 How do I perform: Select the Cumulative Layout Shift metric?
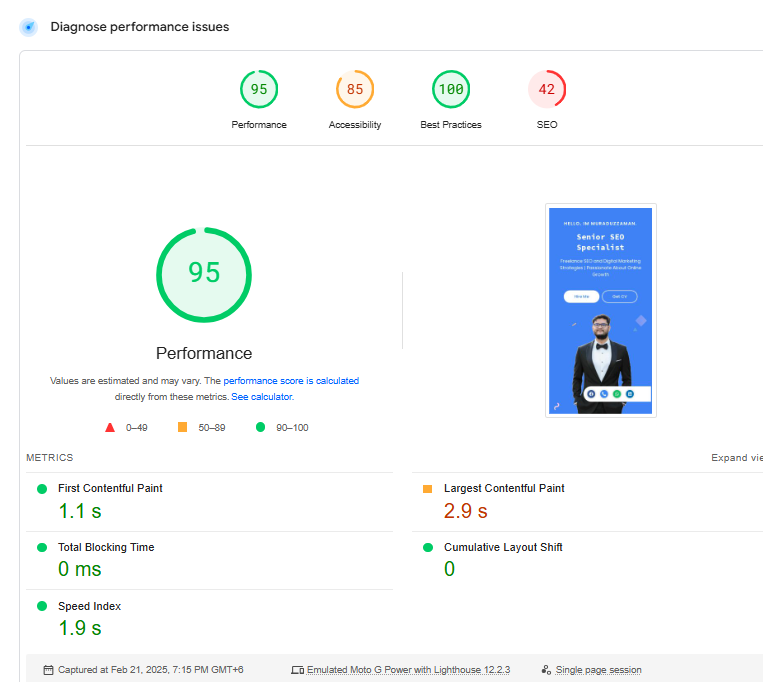tap(503, 547)
